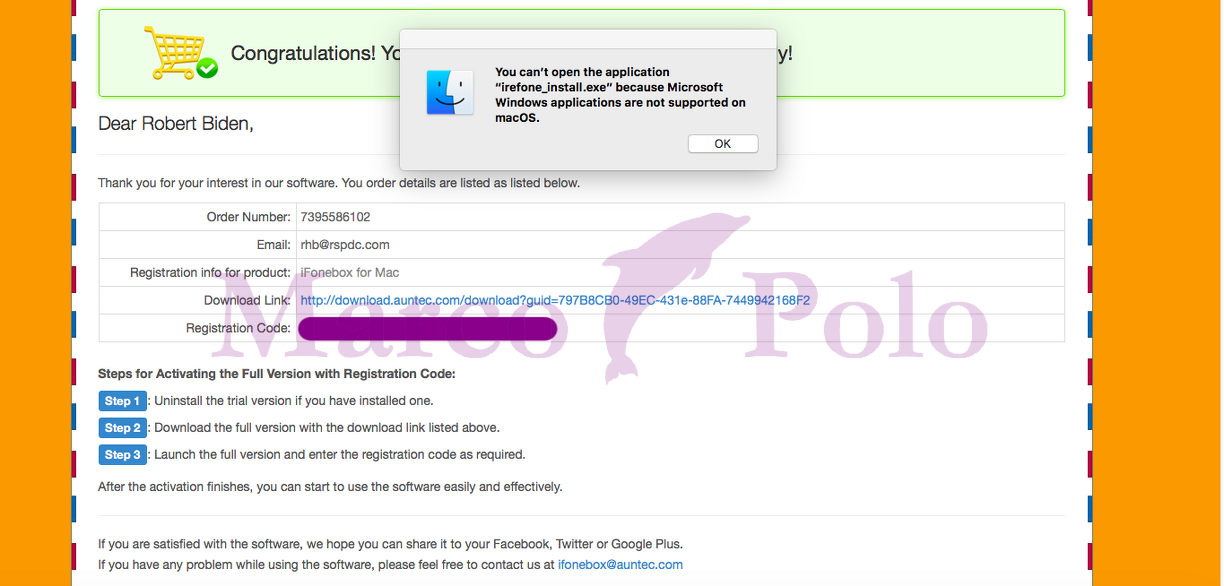
Task: Open the download.auntec.com download link
Action: click(555, 300)
